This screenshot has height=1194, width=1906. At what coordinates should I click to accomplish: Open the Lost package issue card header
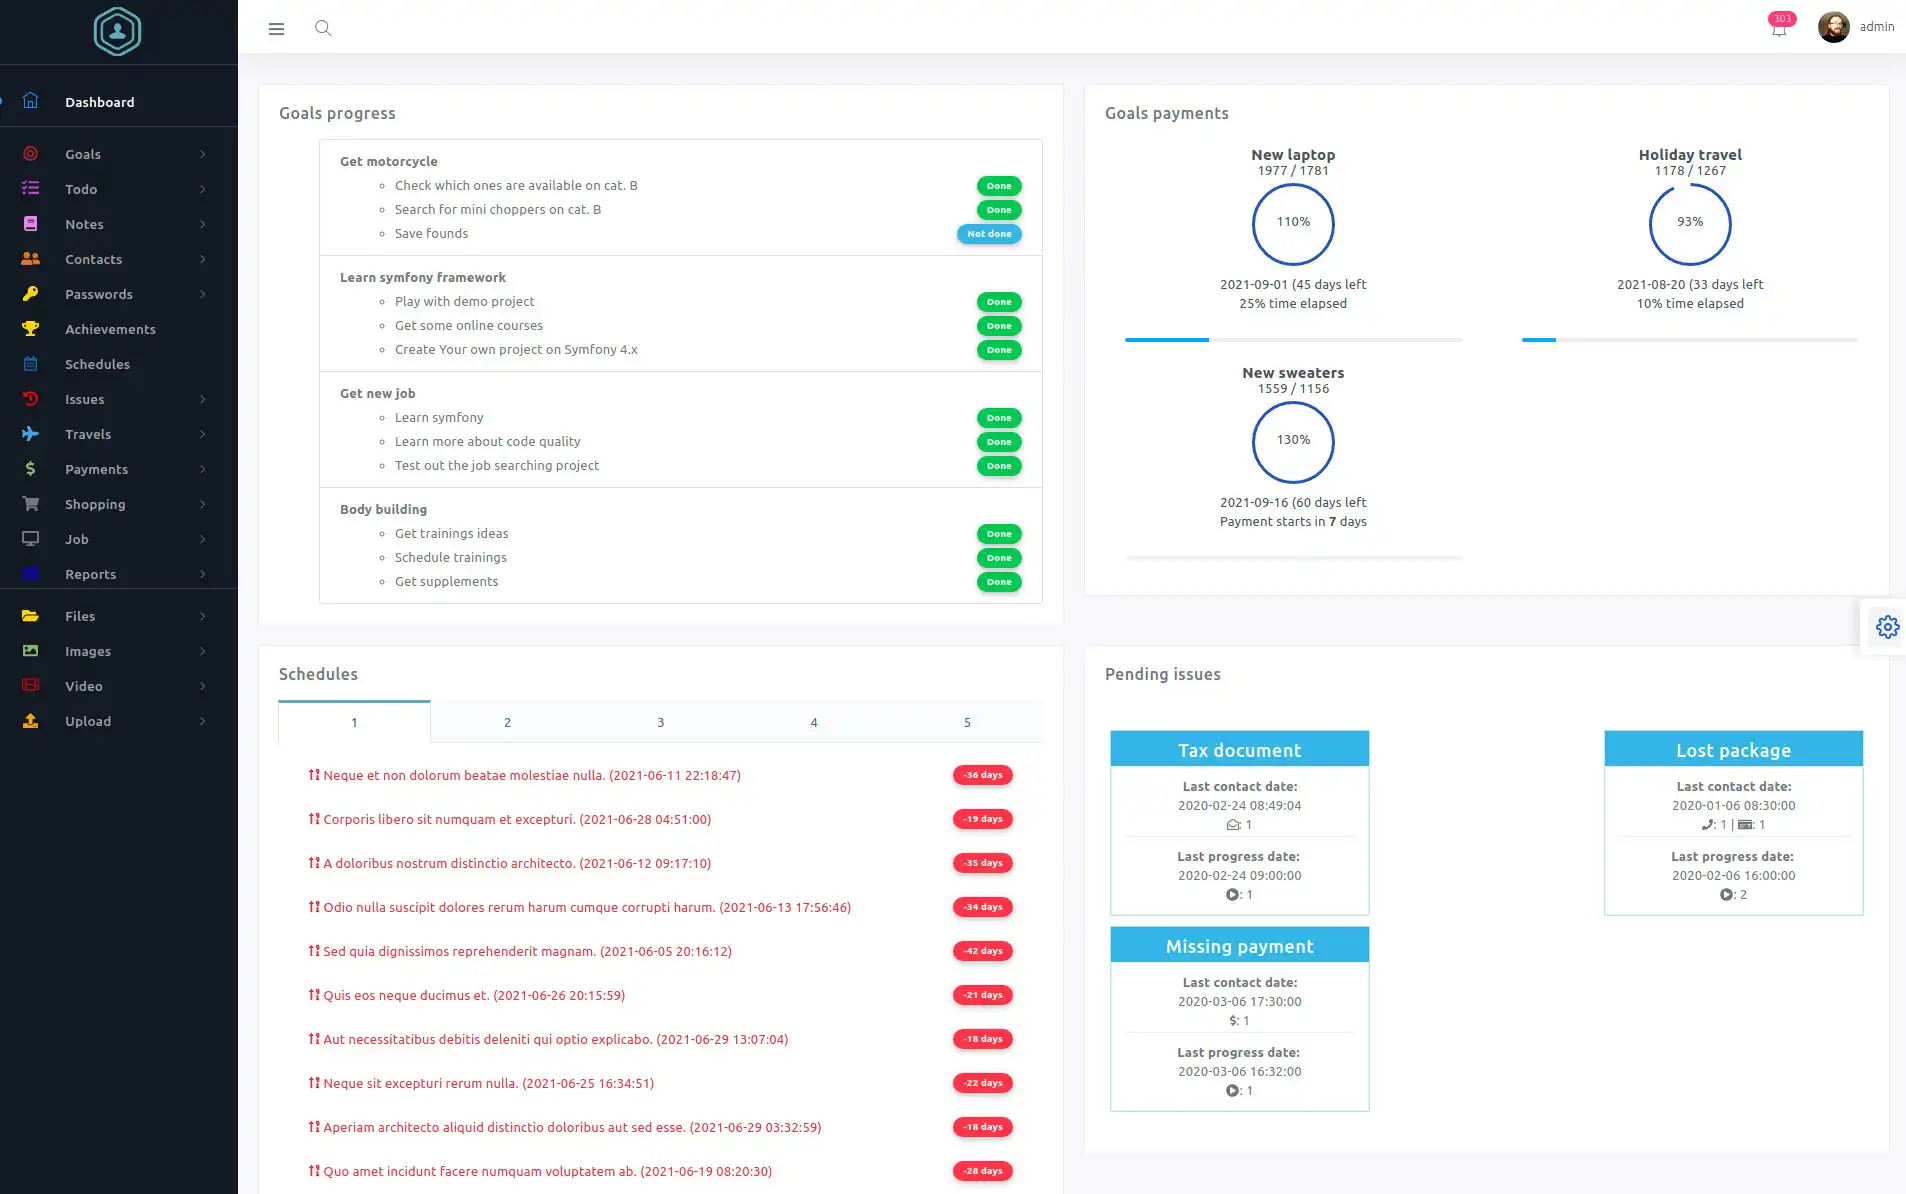[1733, 750]
